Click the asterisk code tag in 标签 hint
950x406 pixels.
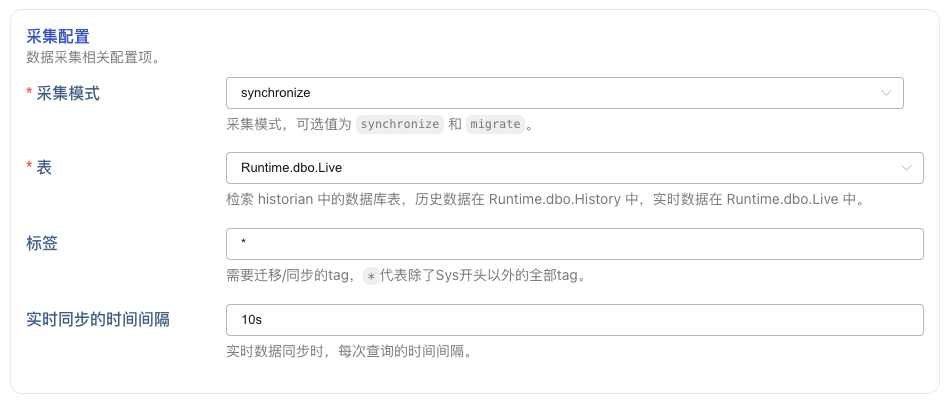370,276
